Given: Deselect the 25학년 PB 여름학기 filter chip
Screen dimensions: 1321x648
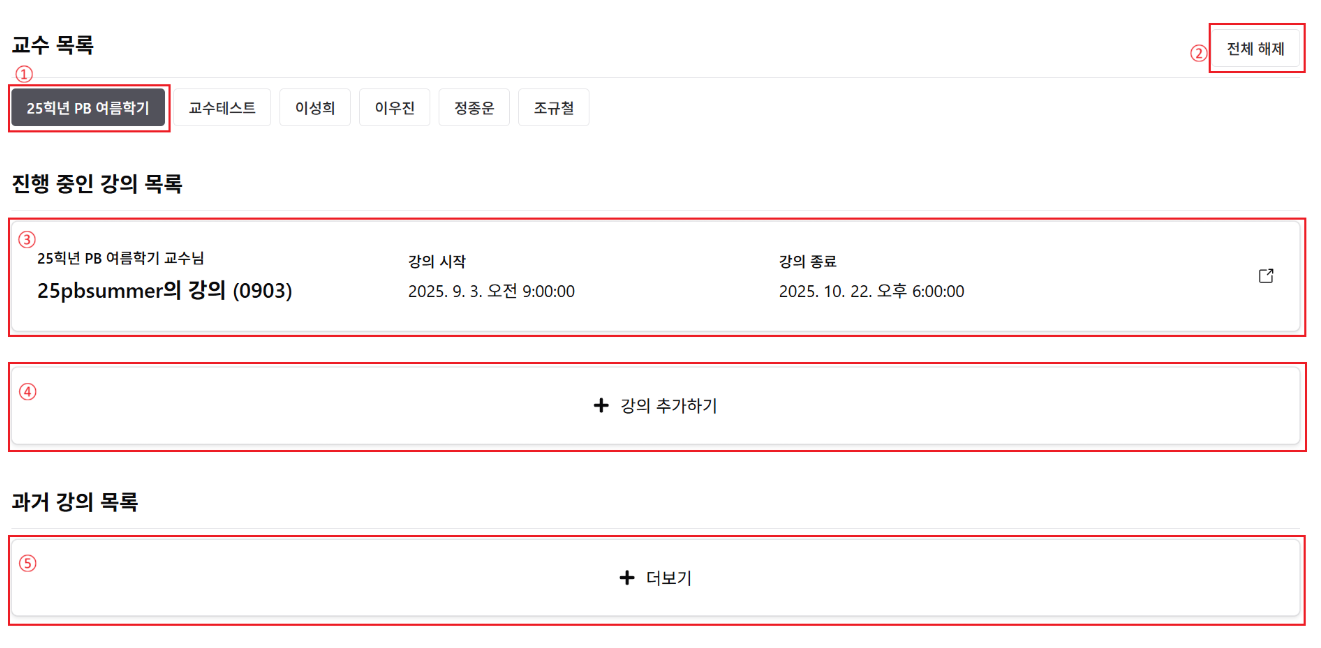Looking at the screenshot, I should click(88, 107).
